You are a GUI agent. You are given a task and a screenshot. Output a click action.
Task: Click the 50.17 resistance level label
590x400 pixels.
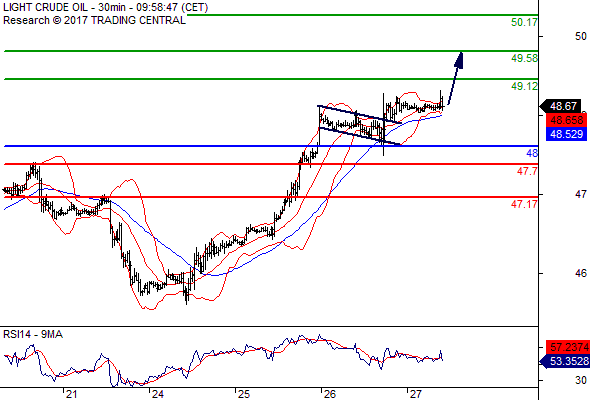click(x=524, y=22)
